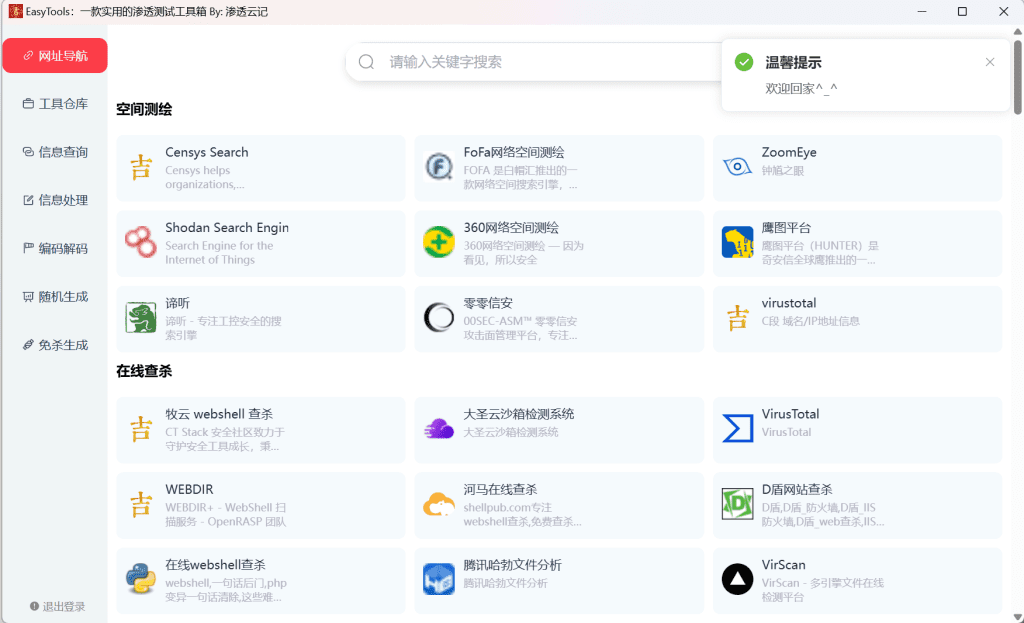Click the 大圣云沙箱检测系统 title text

[x=519, y=414]
